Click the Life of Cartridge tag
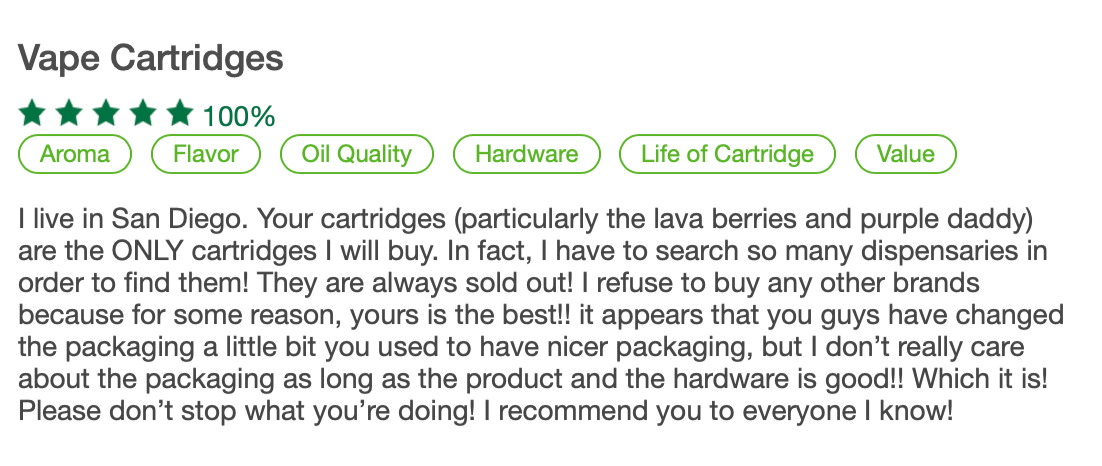 [727, 154]
